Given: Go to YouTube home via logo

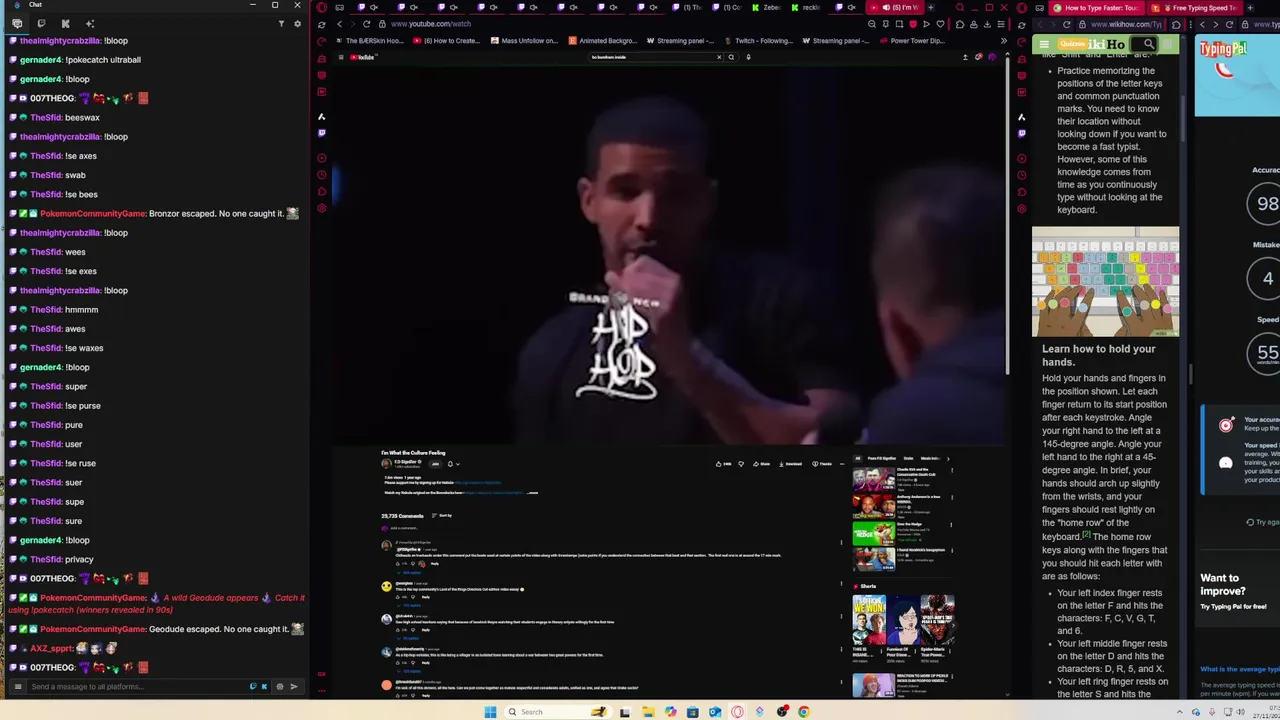Looking at the screenshot, I should pyautogui.click(x=363, y=57).
